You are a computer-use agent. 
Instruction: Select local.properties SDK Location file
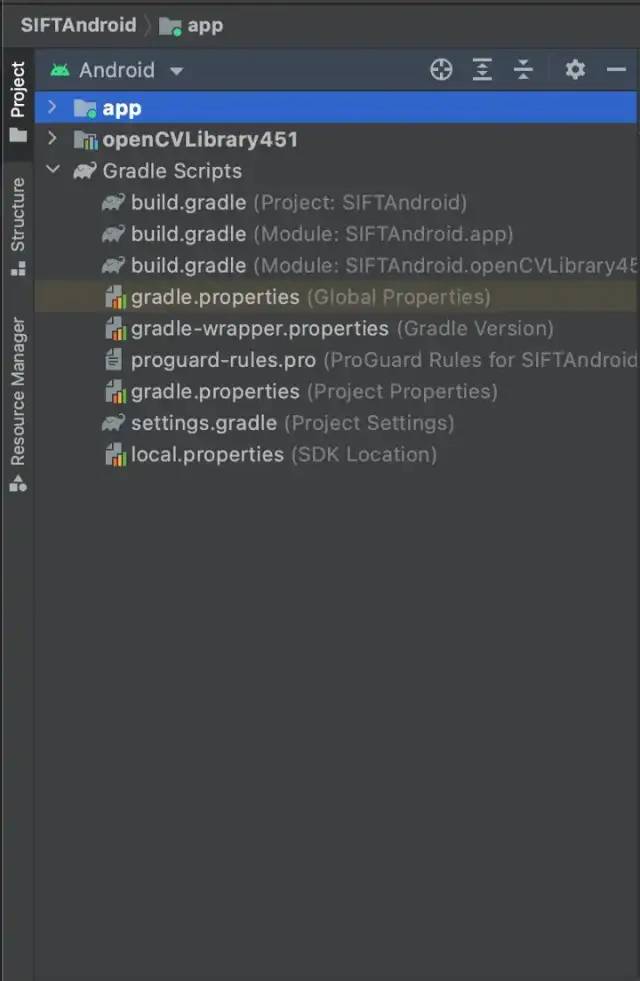[x=207, y=455]
